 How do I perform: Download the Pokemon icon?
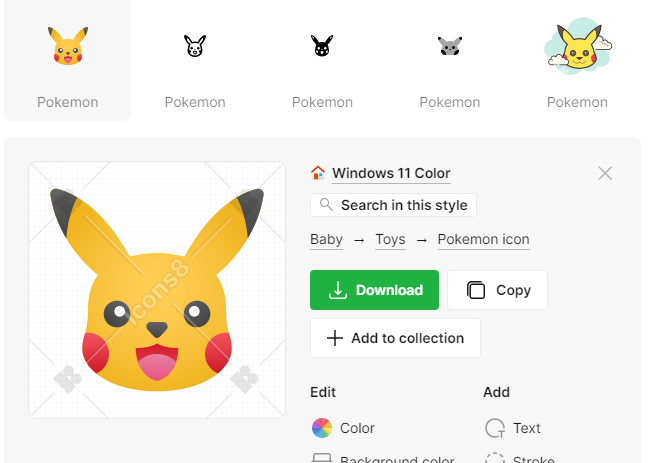coord(374,290)
